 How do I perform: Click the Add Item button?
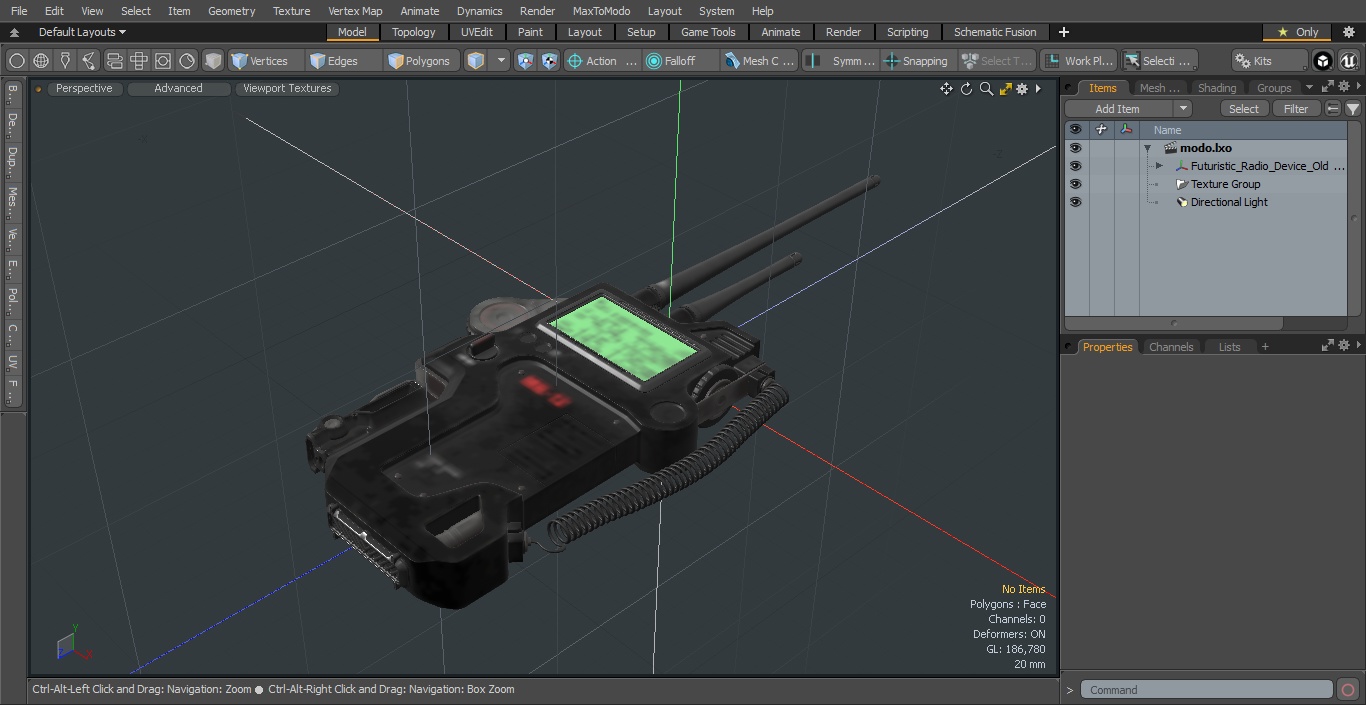(x=1118, y=109)
